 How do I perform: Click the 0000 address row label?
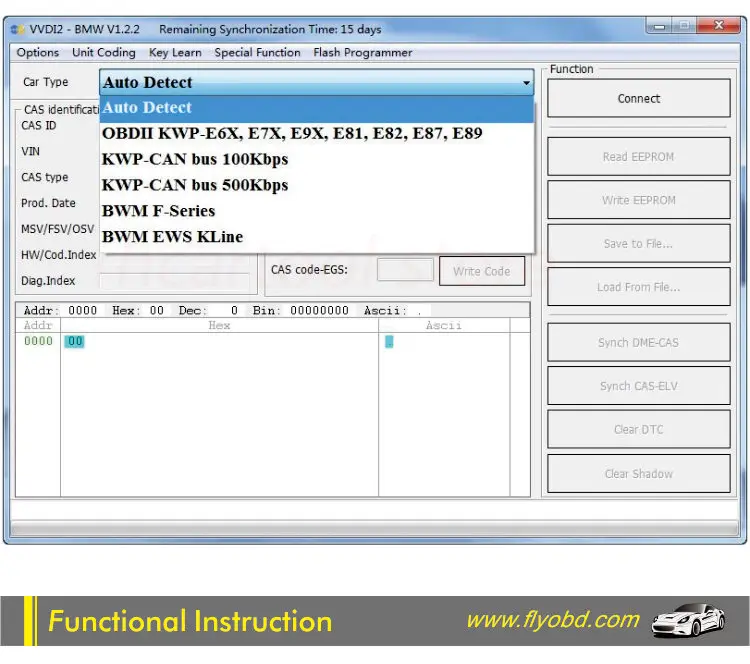tap(38, 341)
